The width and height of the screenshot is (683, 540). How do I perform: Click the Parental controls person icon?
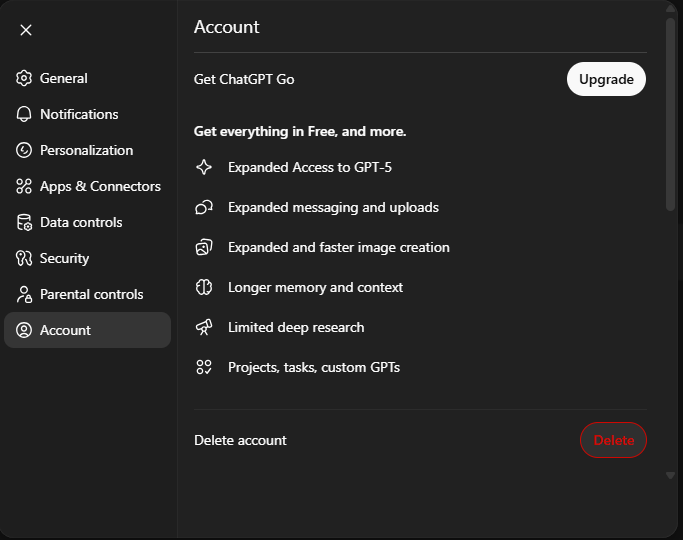pyautogui.click(x=24, y=294)
